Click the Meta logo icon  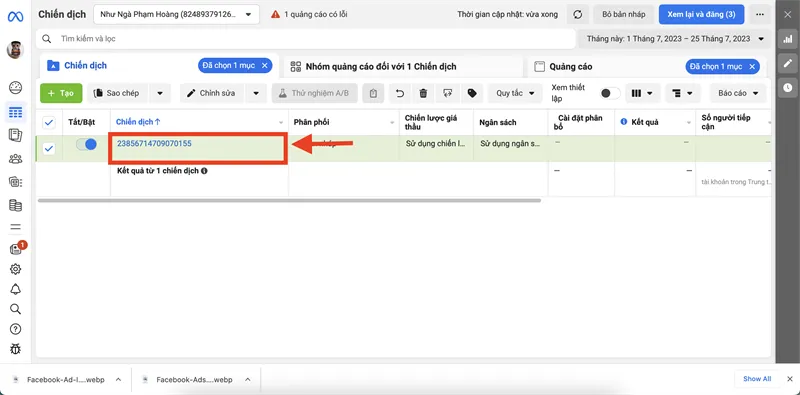click(15, 16)
